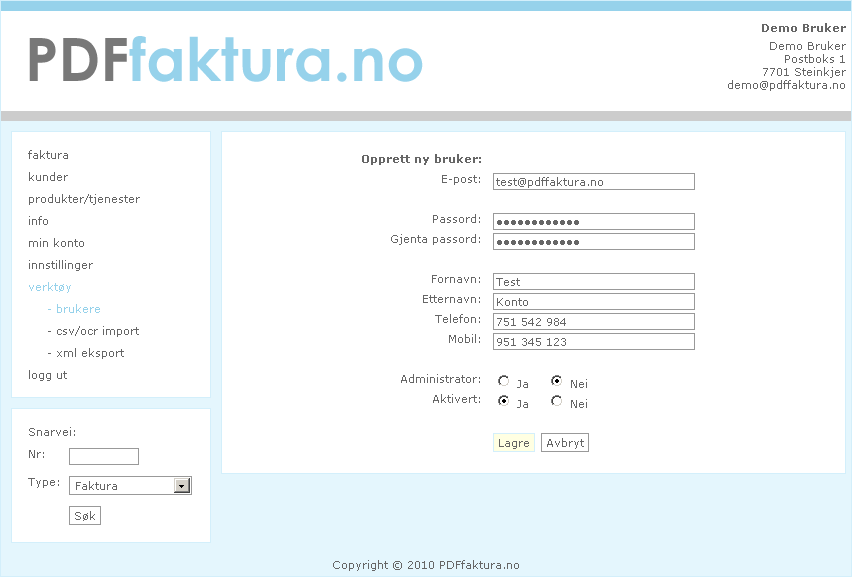This screenshot has height=577, width=852.
Task: Click the Snarvei Nr input
Action: tap(104, 456)
